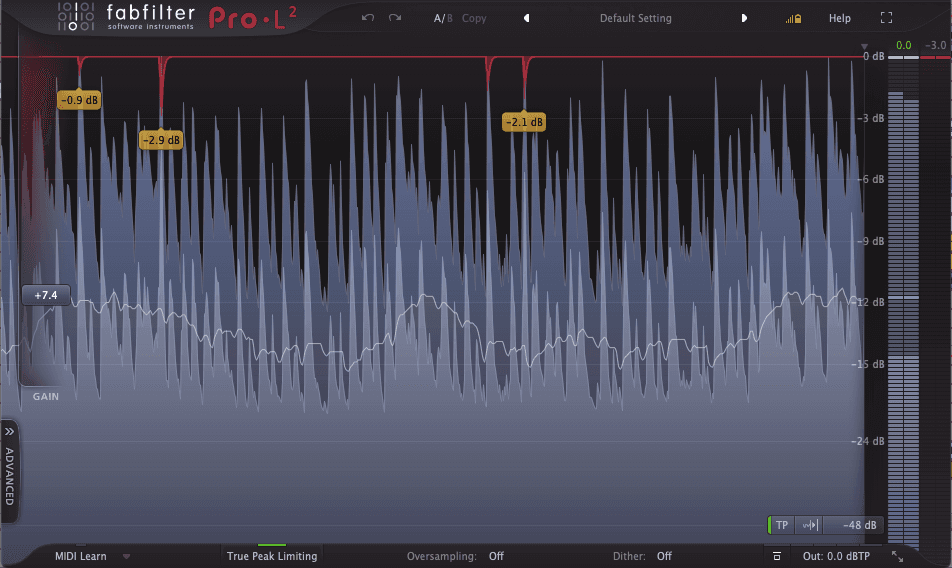Click the waveform display mode icon
The width and height of the screenshot is (952, 568).
click(810, 525)
